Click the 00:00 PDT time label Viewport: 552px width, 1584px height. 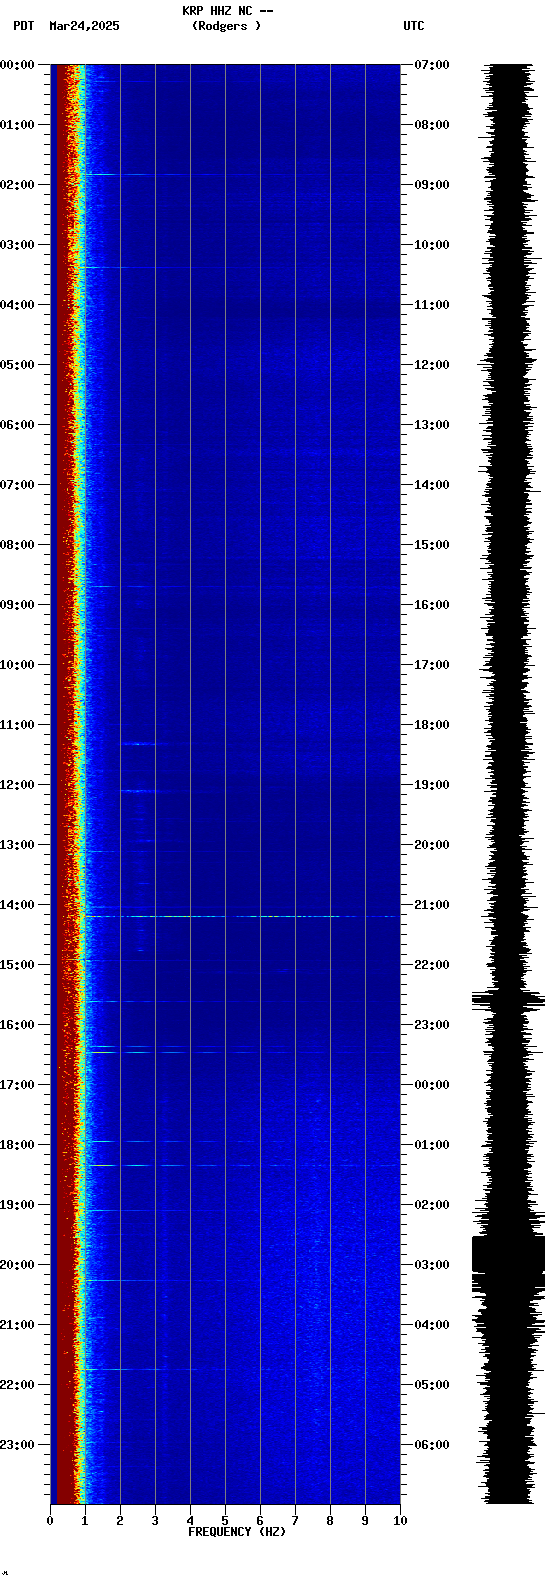tap(18, 65)
